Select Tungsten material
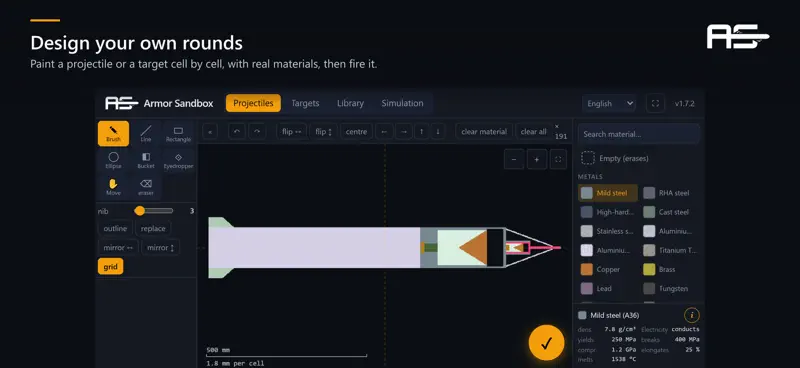Viewport: 800px width, 368px height. pos(669,288)
